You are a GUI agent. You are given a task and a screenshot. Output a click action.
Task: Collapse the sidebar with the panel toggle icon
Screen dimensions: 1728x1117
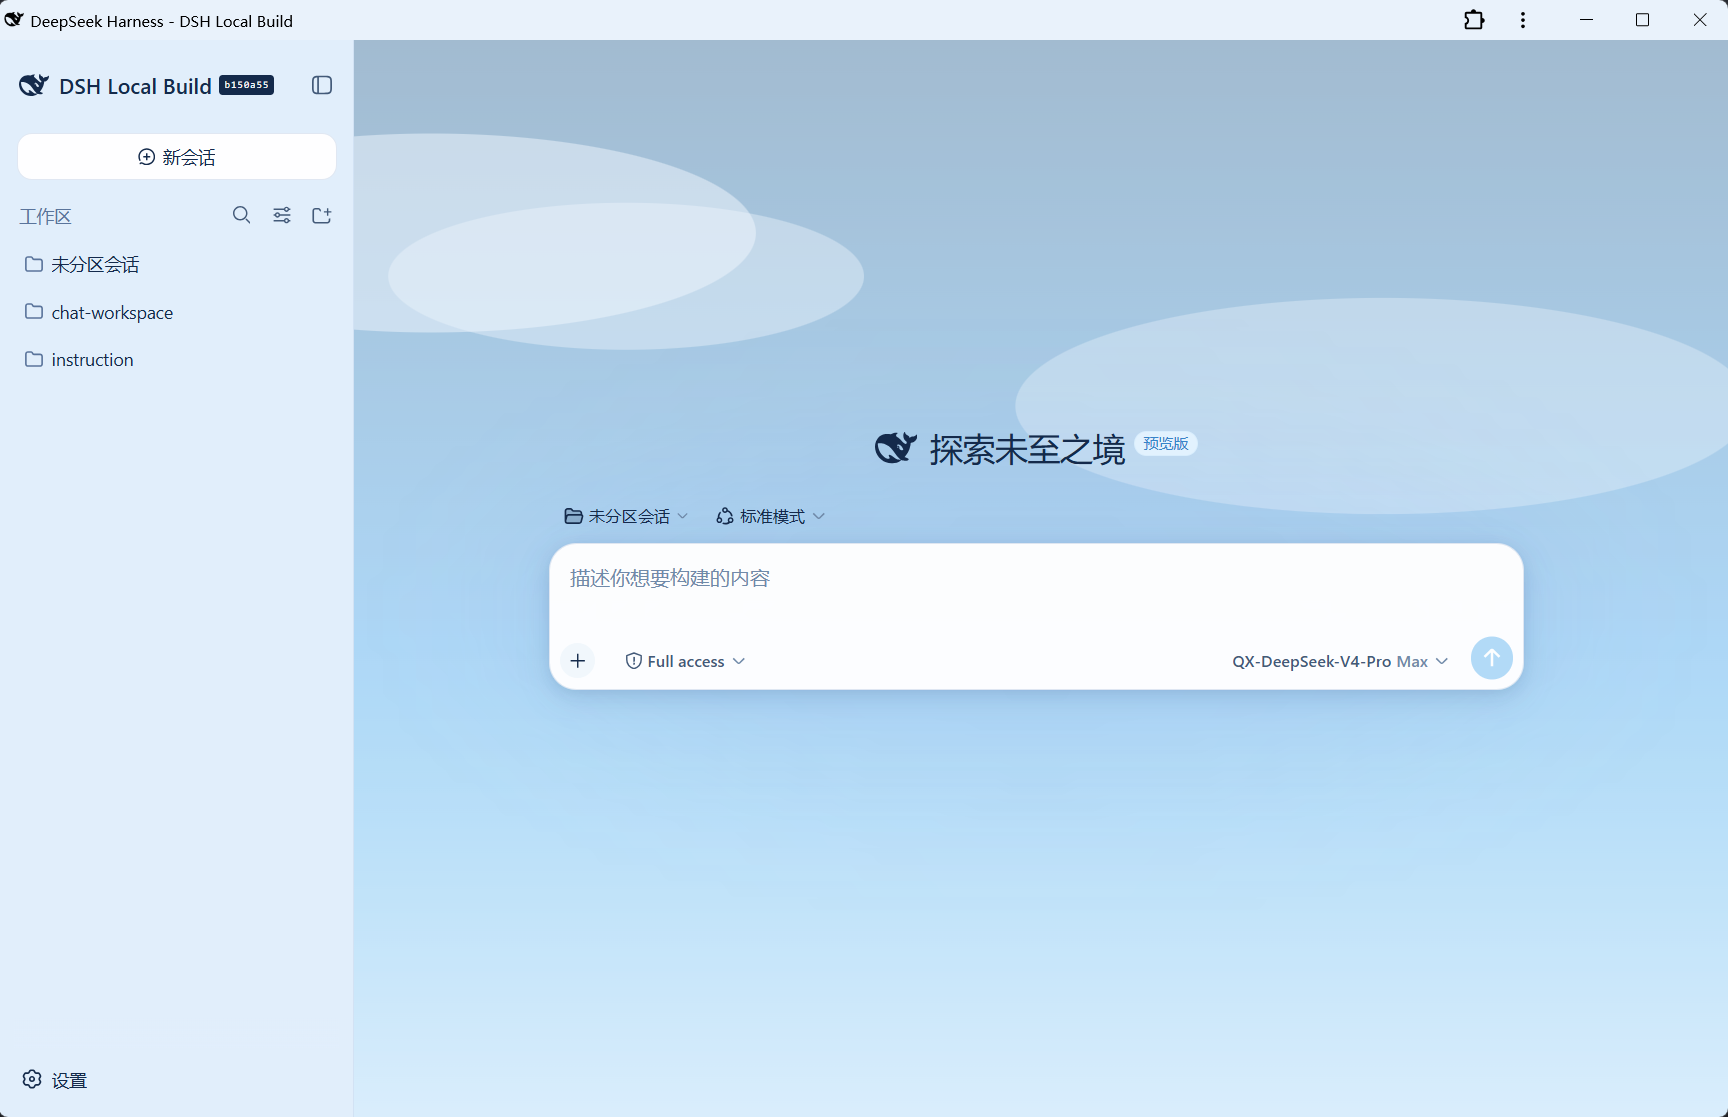pyautogui.click(x=322, y=85)
